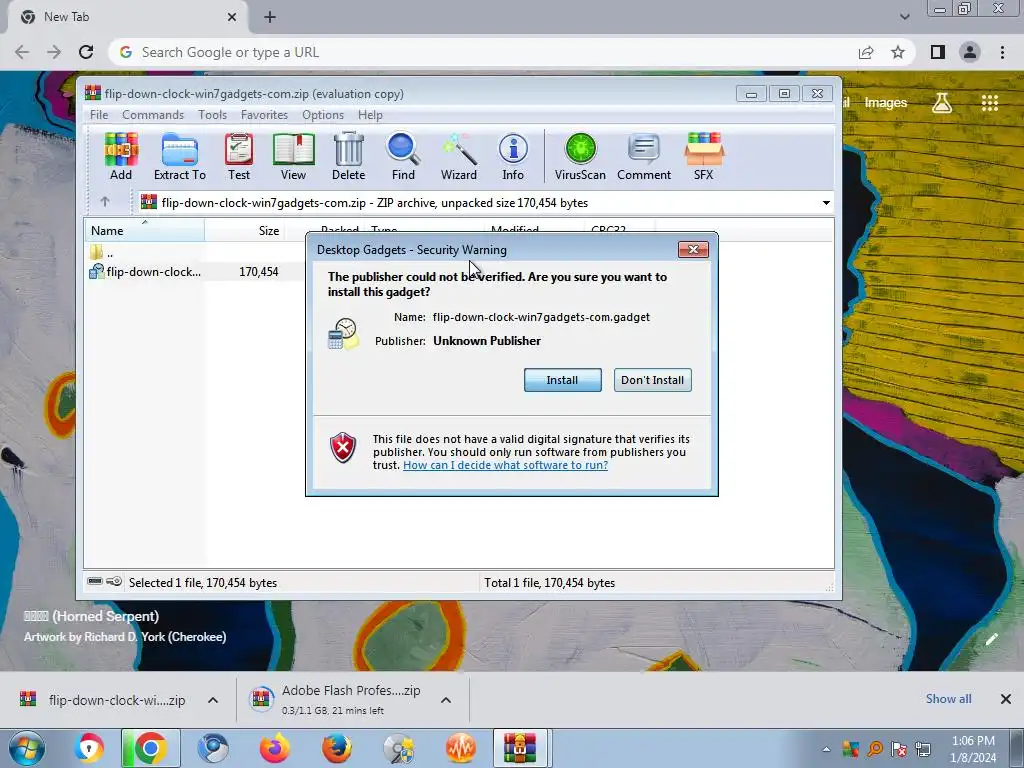The width and height of the screenshot is (1024, 768).
Task: Click the artwork credit Richard D. York link
Action: pyautogui.click(x=125, y=637)
